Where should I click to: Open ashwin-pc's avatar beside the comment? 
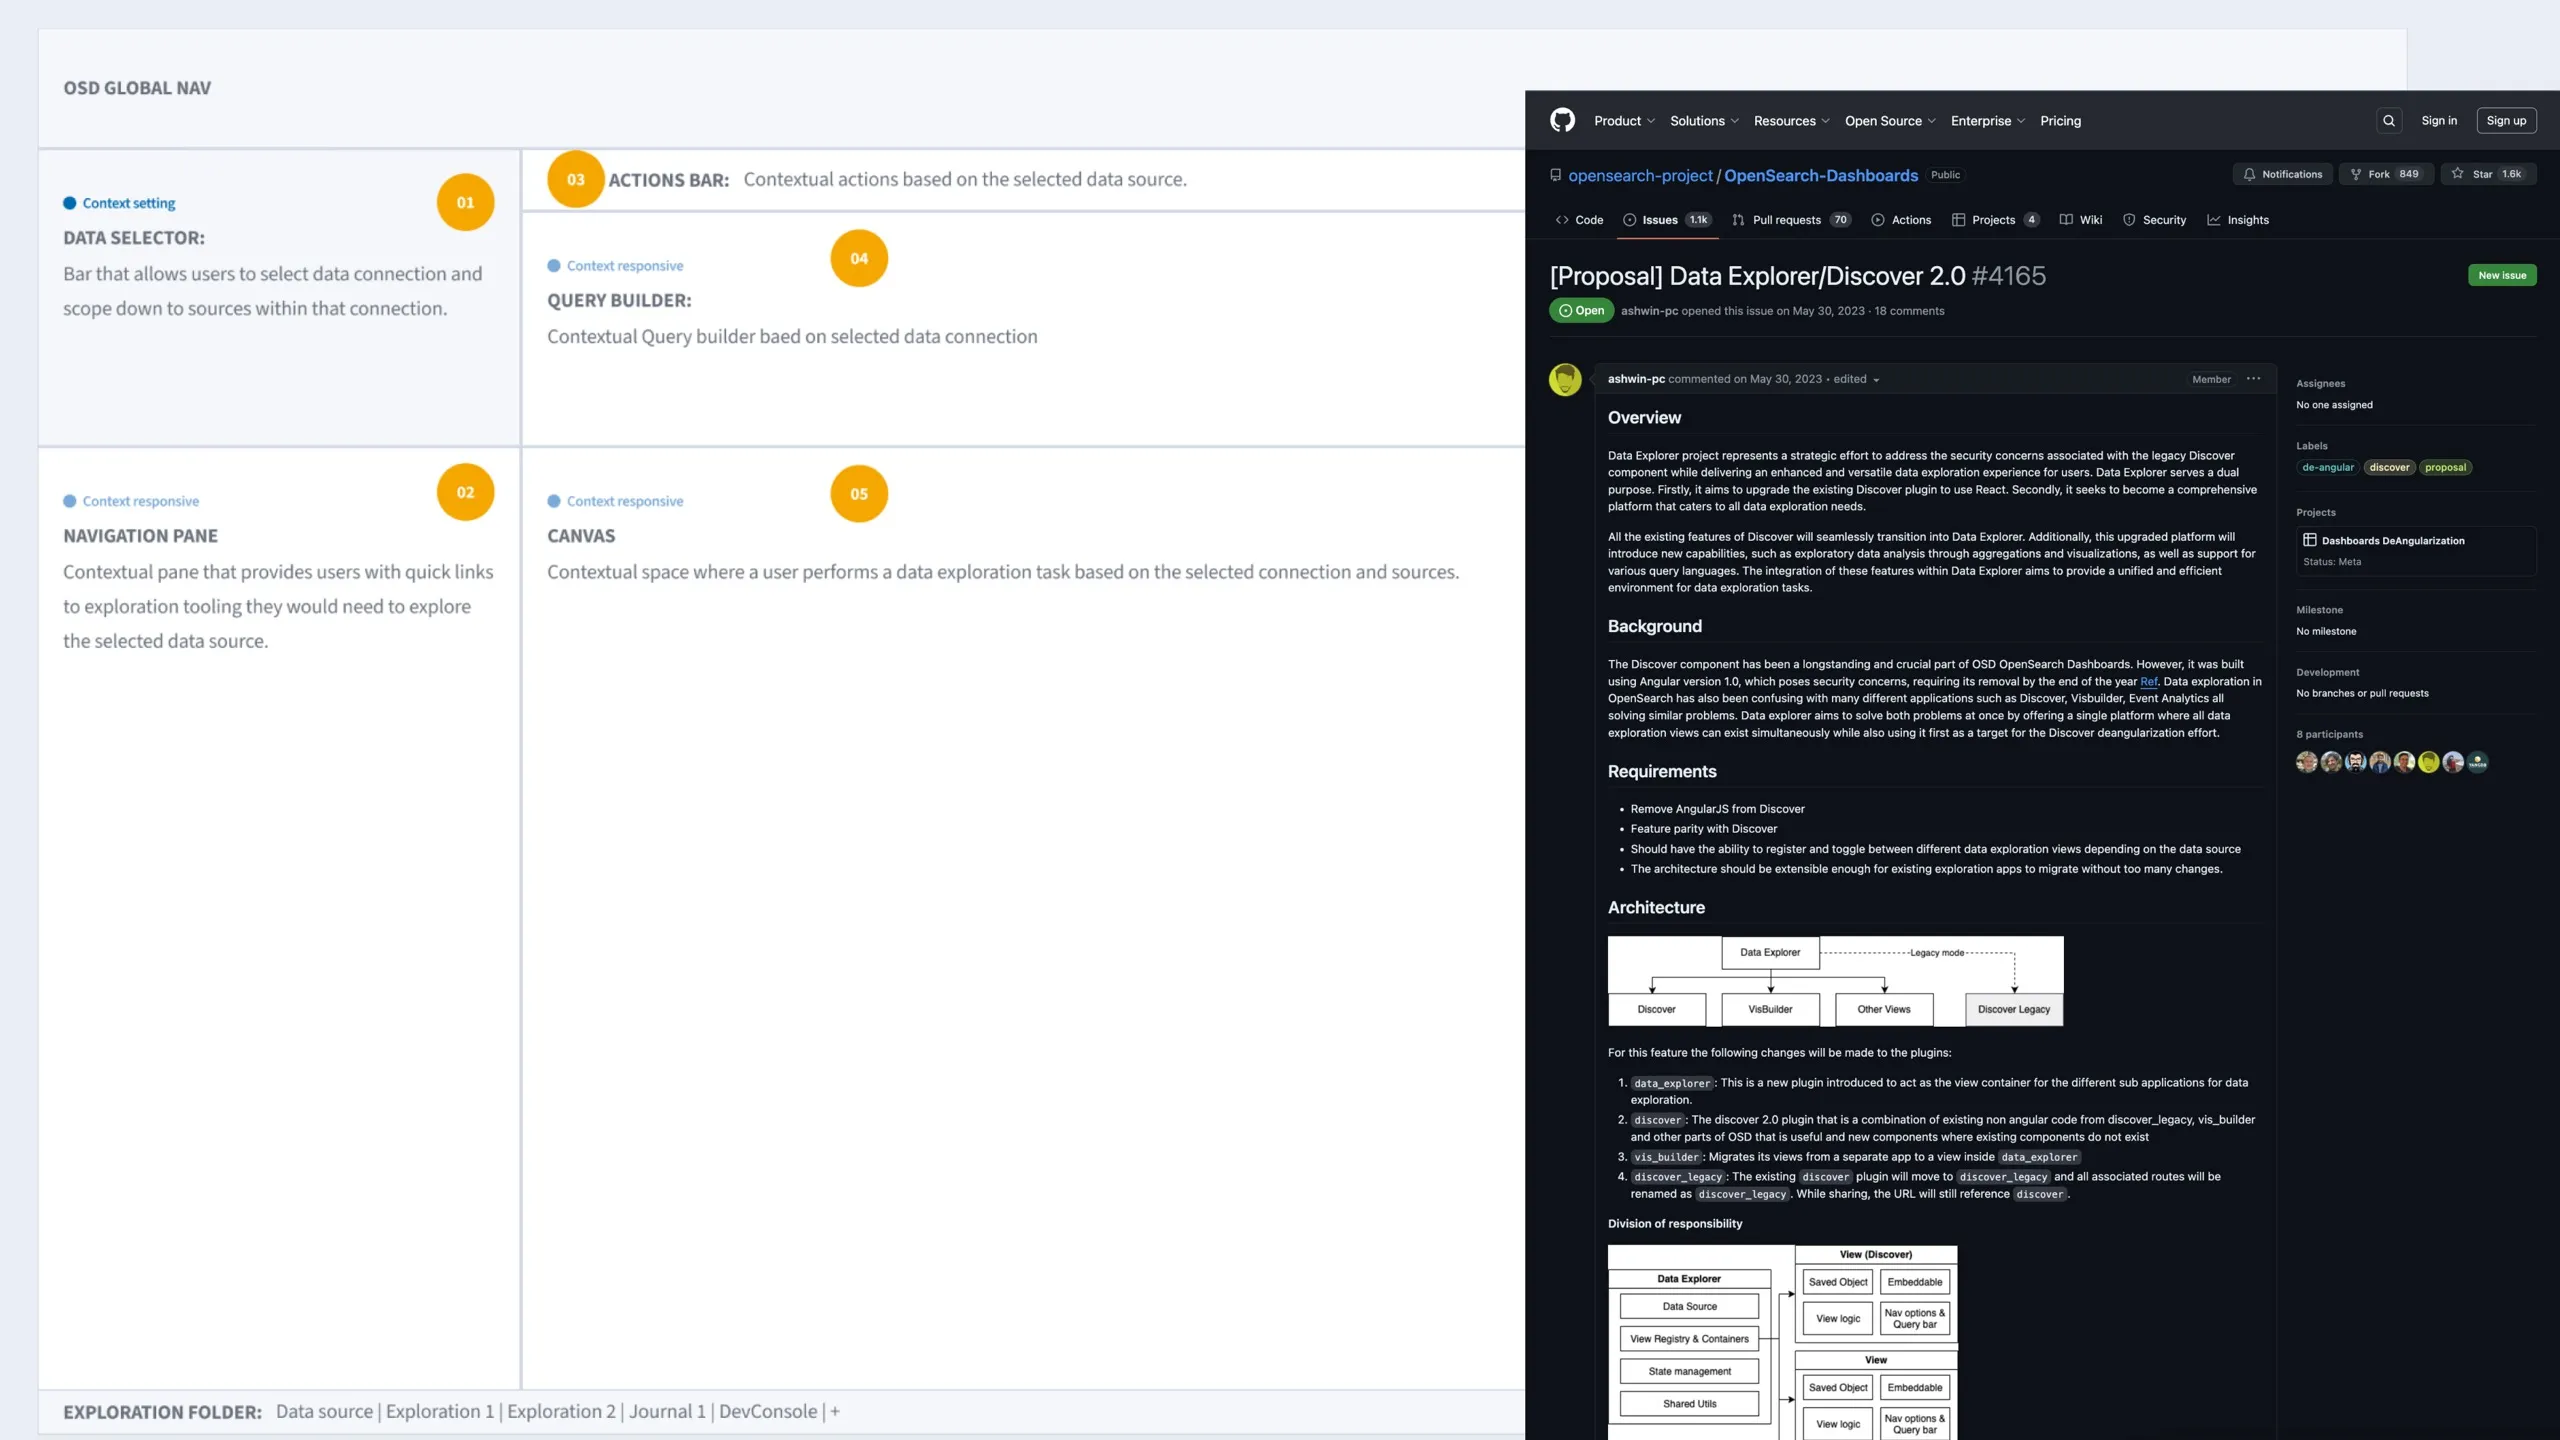coord(1565,379)
